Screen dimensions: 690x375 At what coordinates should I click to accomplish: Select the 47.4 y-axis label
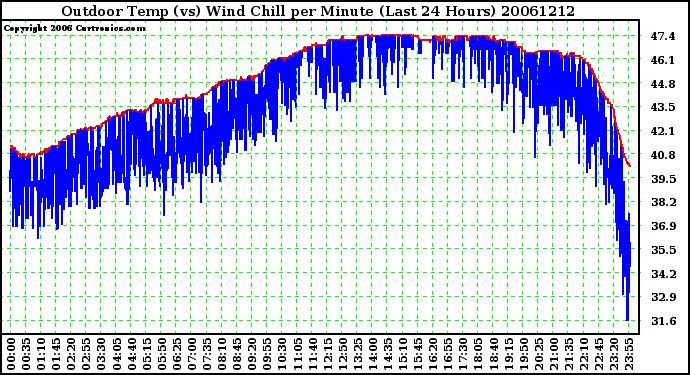point(663,36)
